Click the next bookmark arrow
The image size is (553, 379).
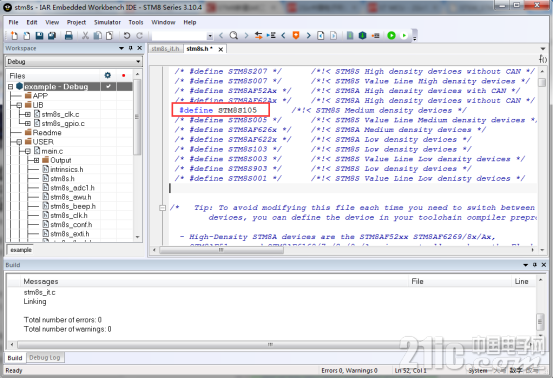[x=309, y=36]
